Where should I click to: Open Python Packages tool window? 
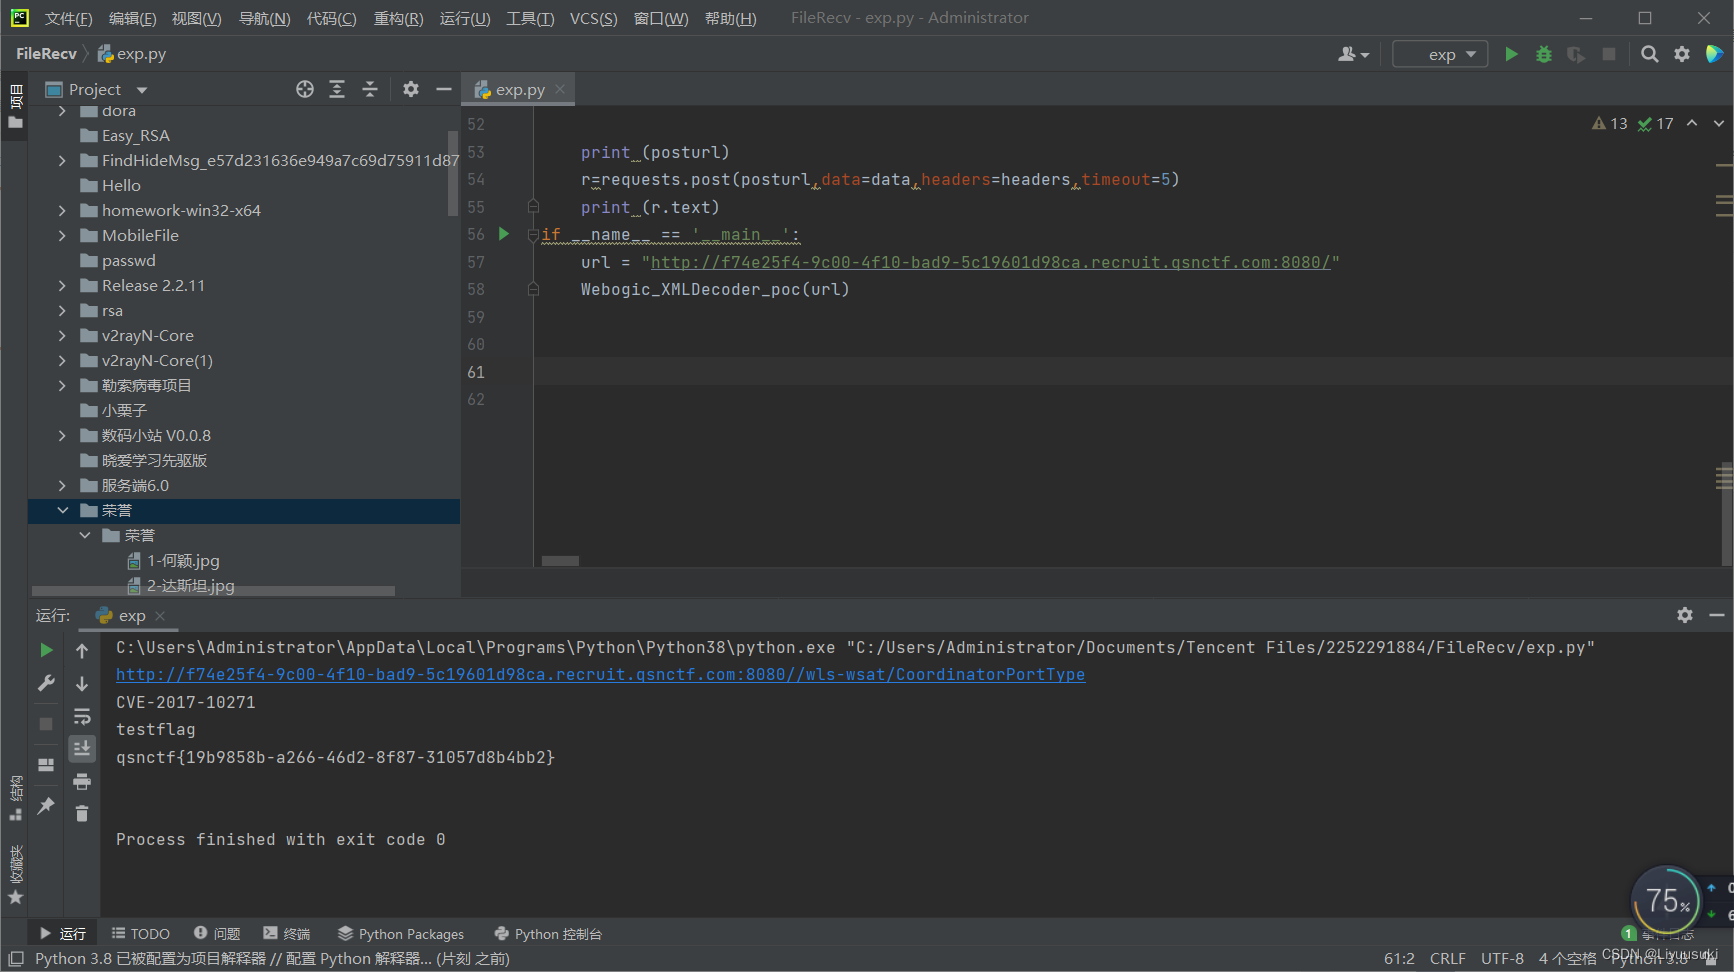400,933
